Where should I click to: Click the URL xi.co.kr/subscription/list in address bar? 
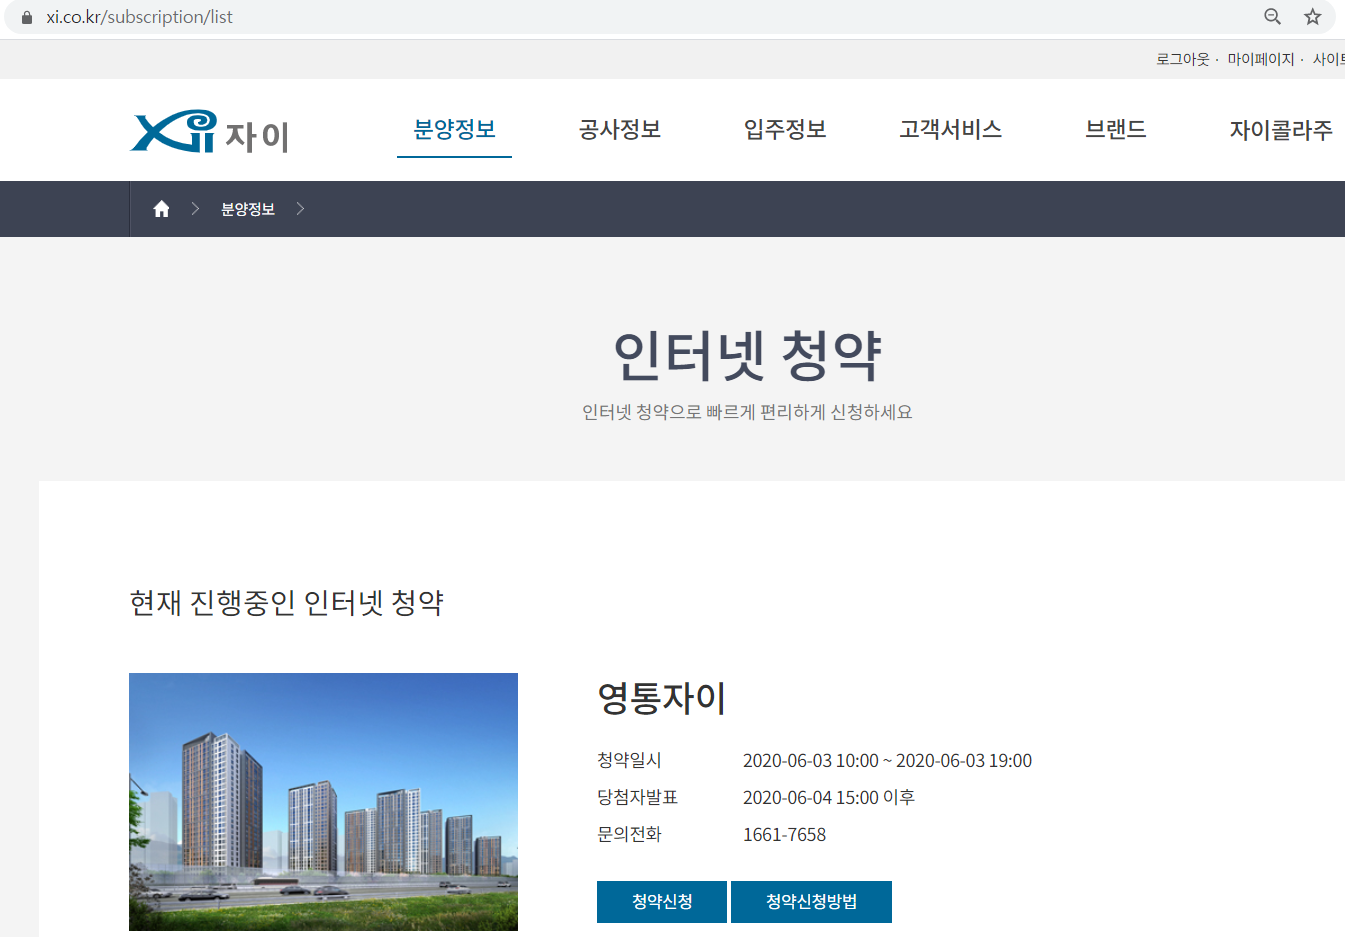coord(139,17)
